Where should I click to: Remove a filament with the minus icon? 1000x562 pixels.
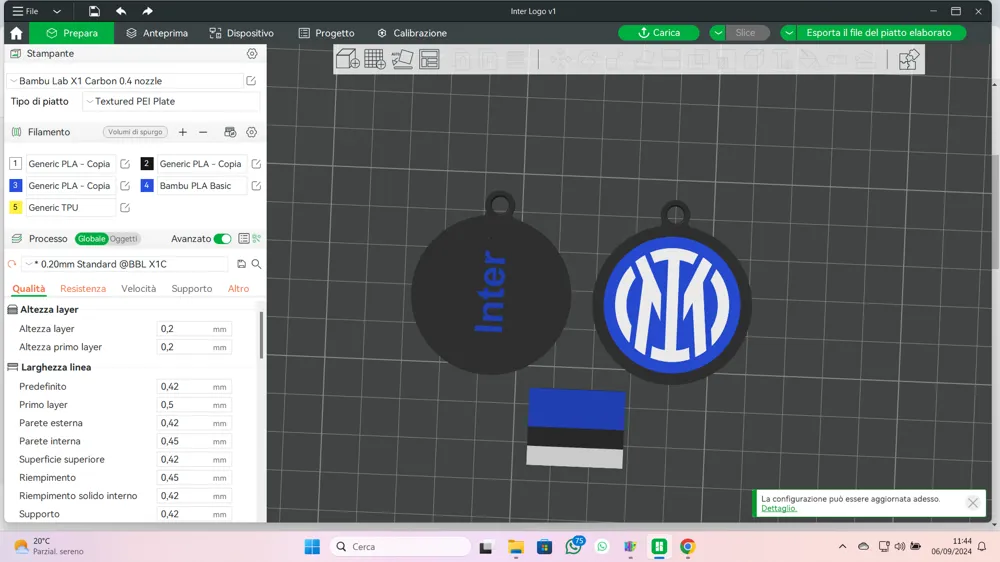tap(203, 132)
